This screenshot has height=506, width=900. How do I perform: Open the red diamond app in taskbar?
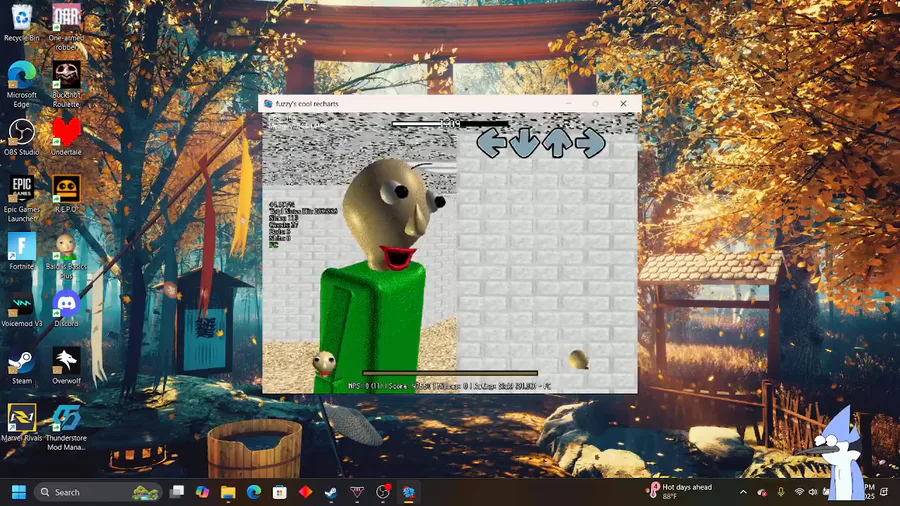(305, 492)
